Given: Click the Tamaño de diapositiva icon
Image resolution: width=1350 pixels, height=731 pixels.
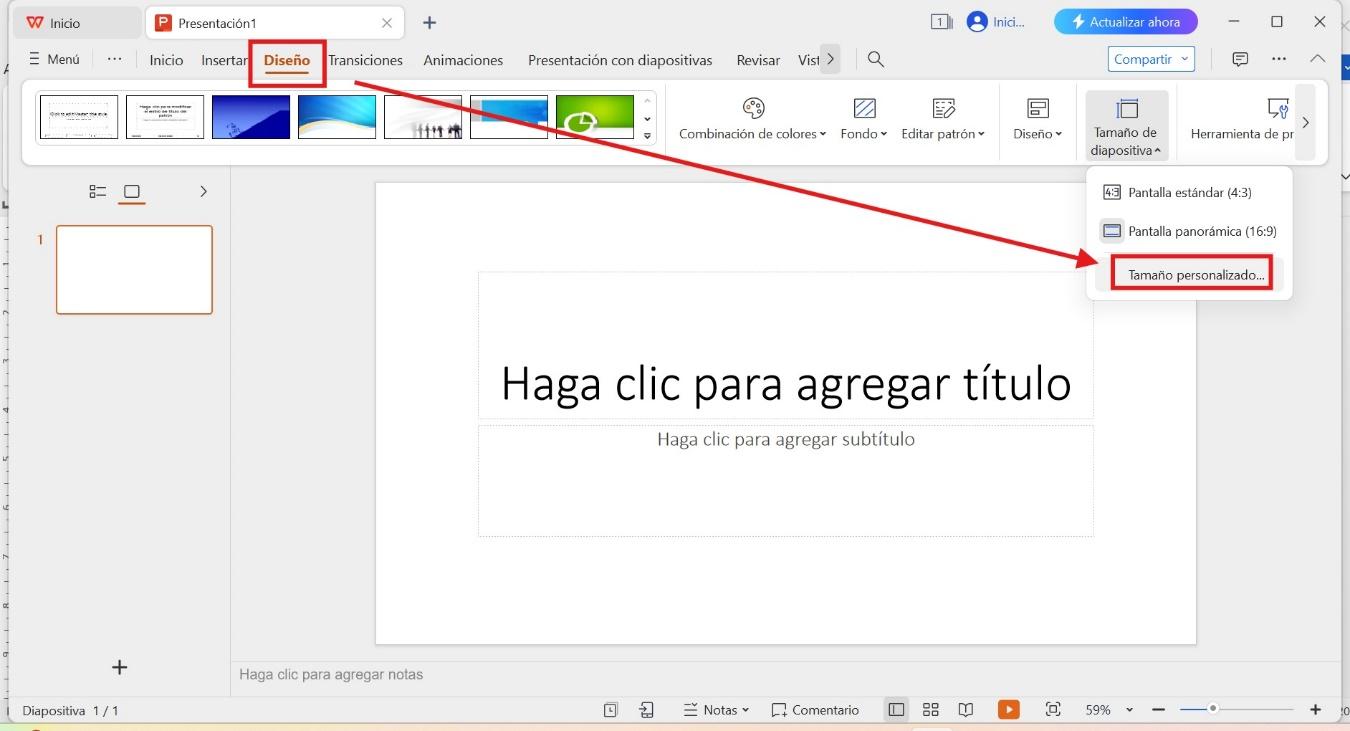Looking at the screenshot, I should click(x=1126, y=110).
